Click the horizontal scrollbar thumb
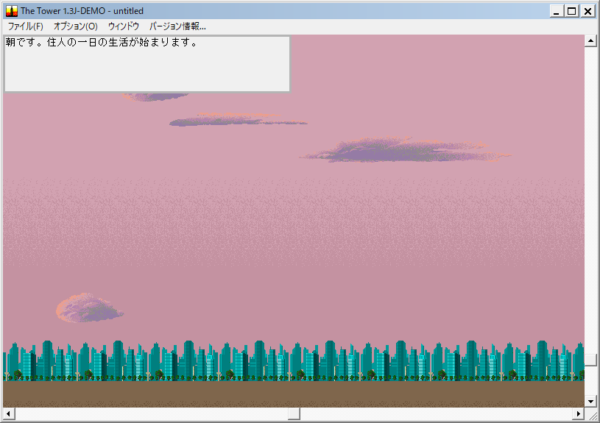600x423 pixels. click(x=293, y=413)
